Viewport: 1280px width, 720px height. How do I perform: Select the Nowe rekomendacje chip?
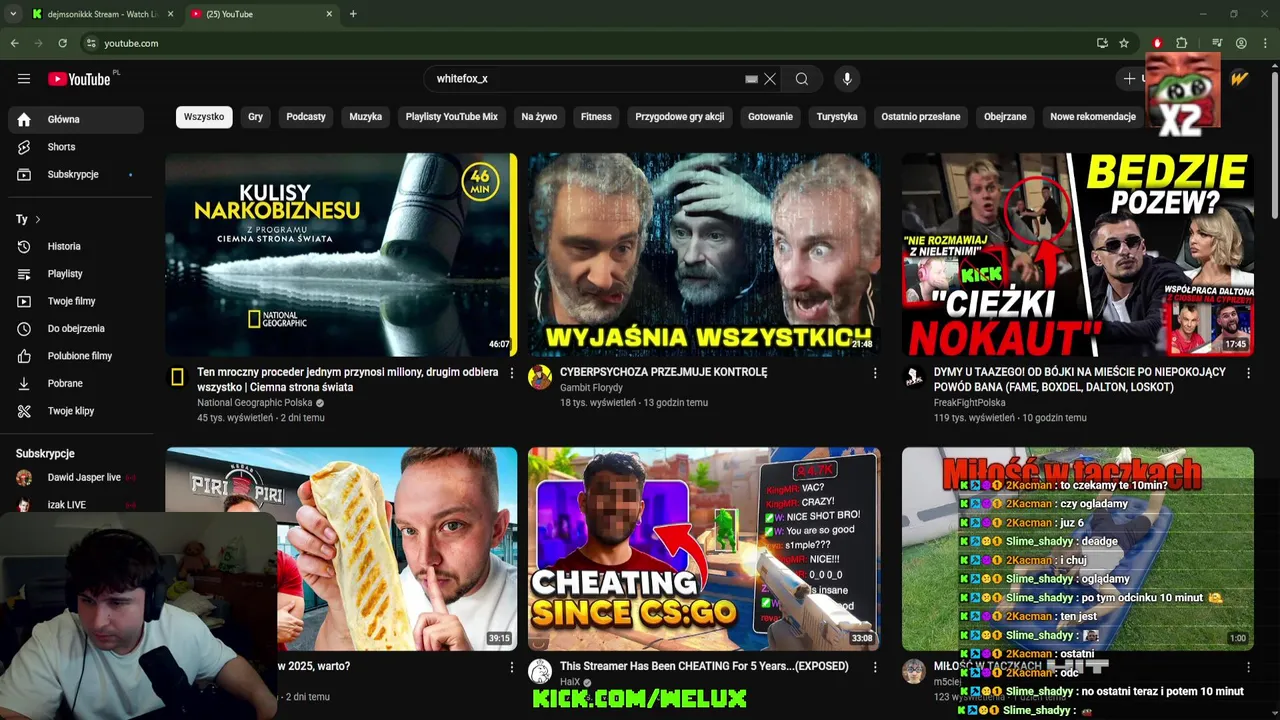pyautogui.click(x=1093, y=117)
